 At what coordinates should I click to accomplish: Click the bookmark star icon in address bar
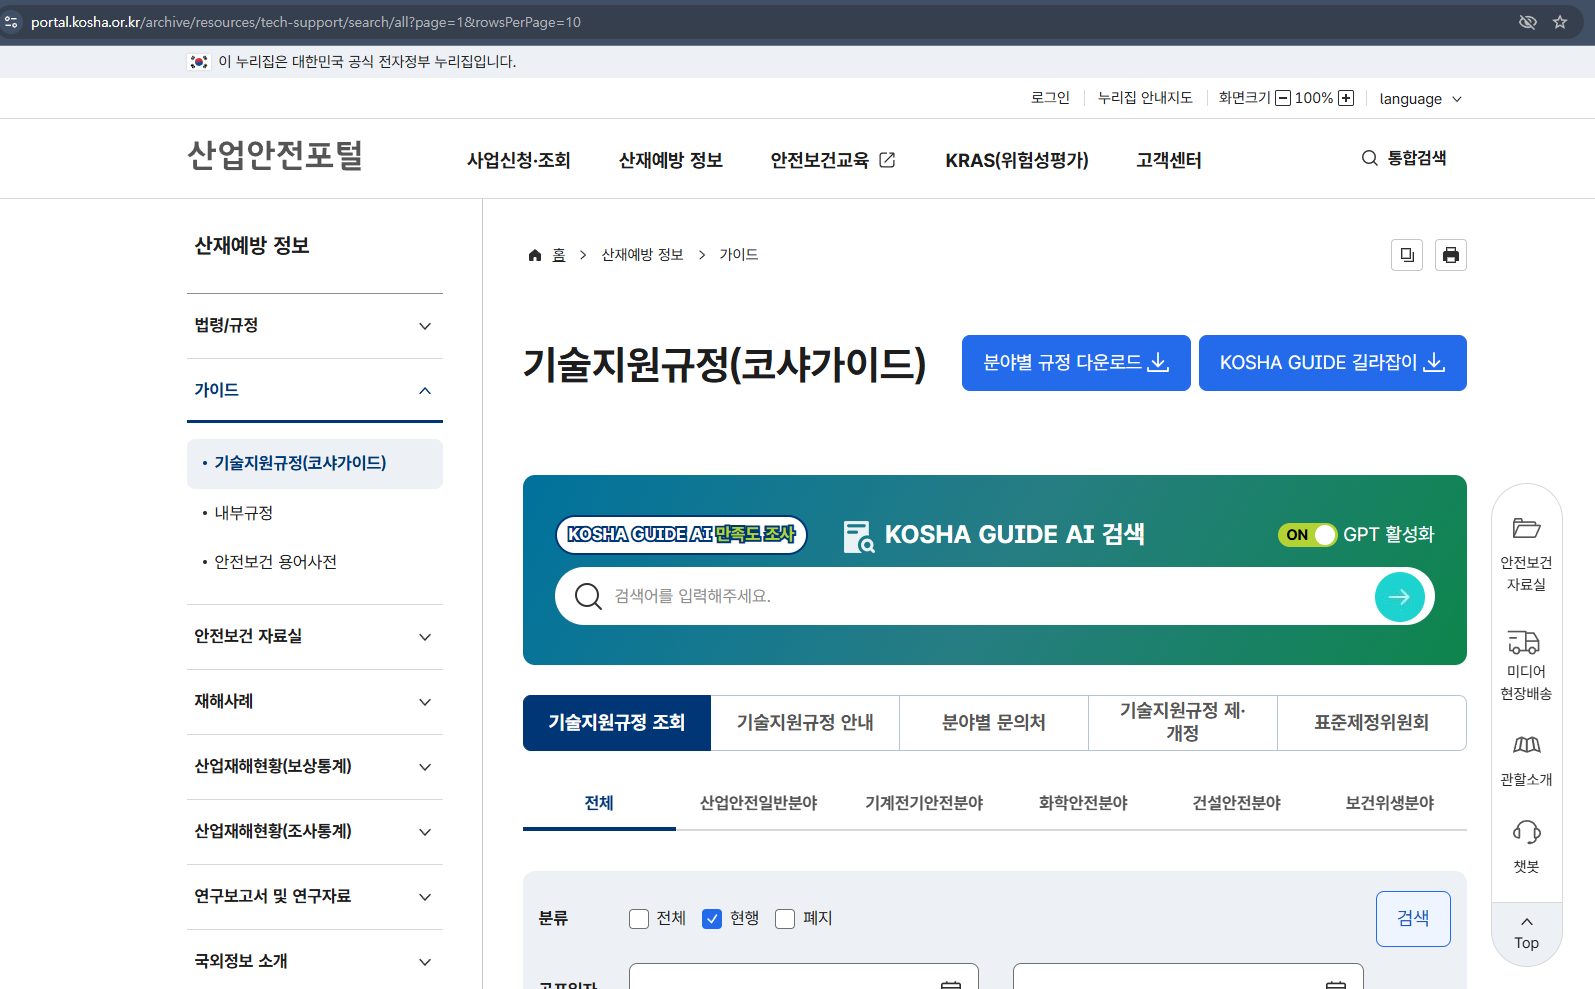1560,22
